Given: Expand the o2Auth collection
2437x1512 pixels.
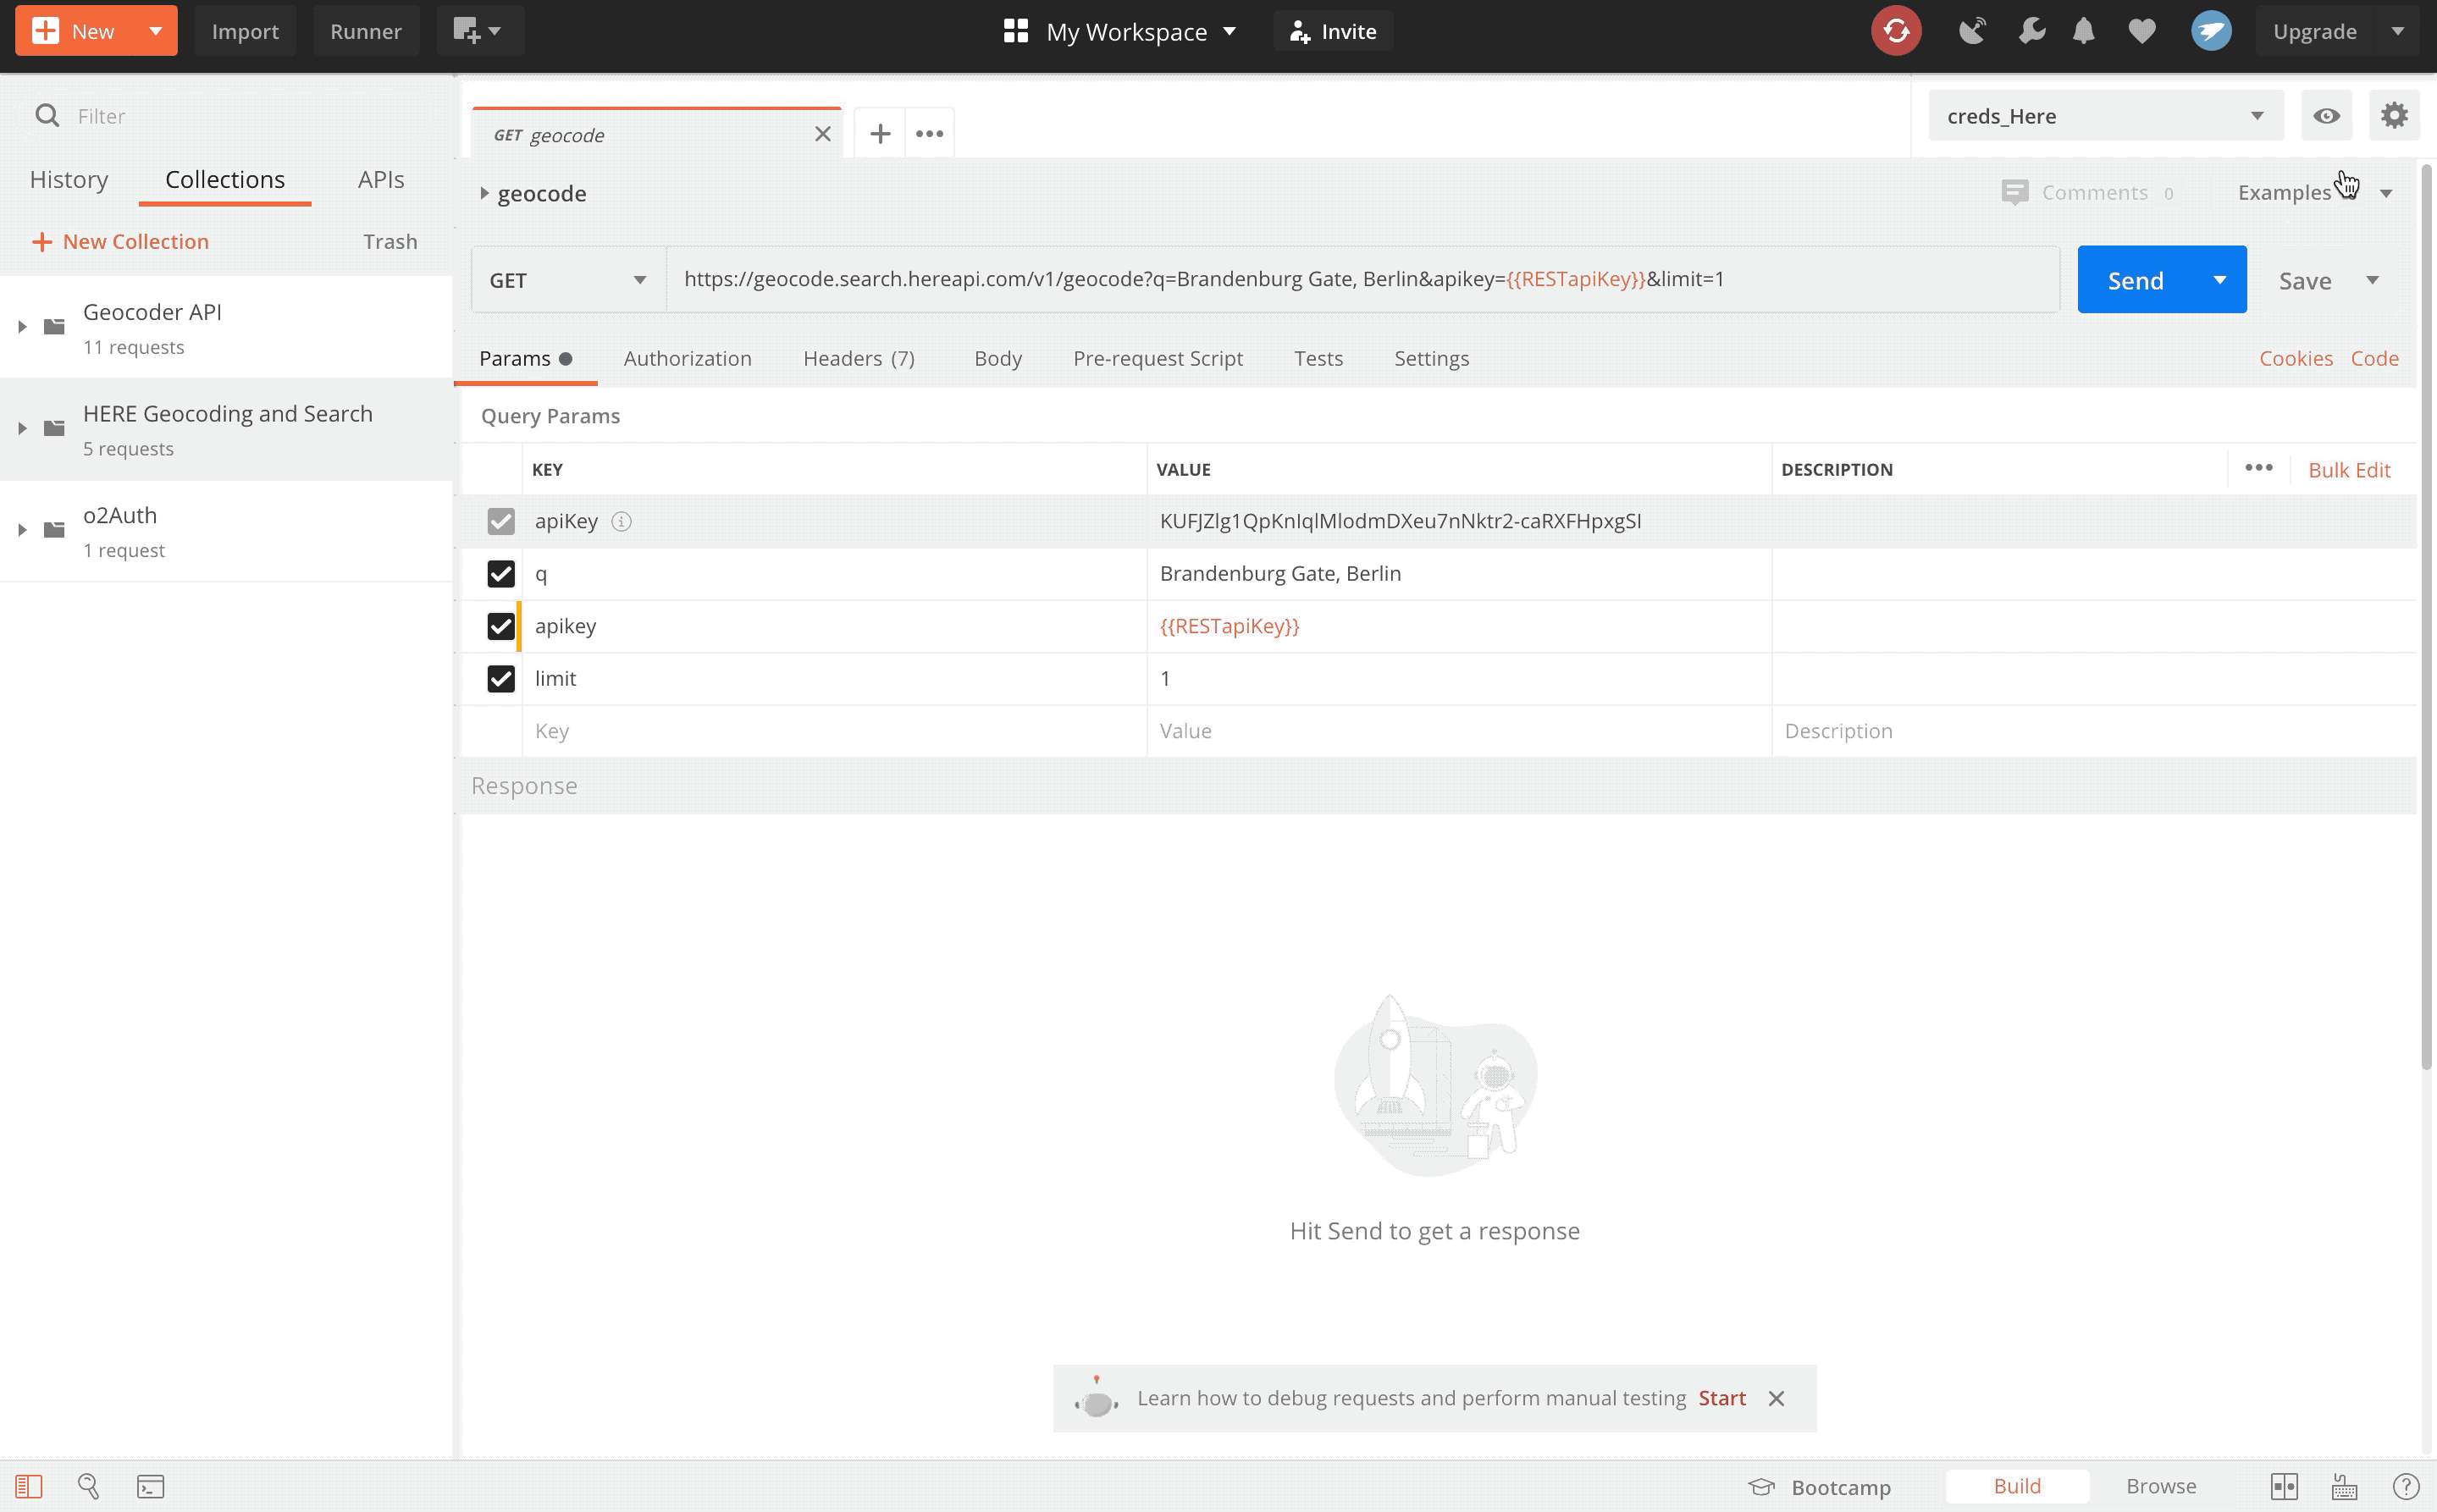Looking at the screenshot, I should pyautogui.click(x=22, y=530).
